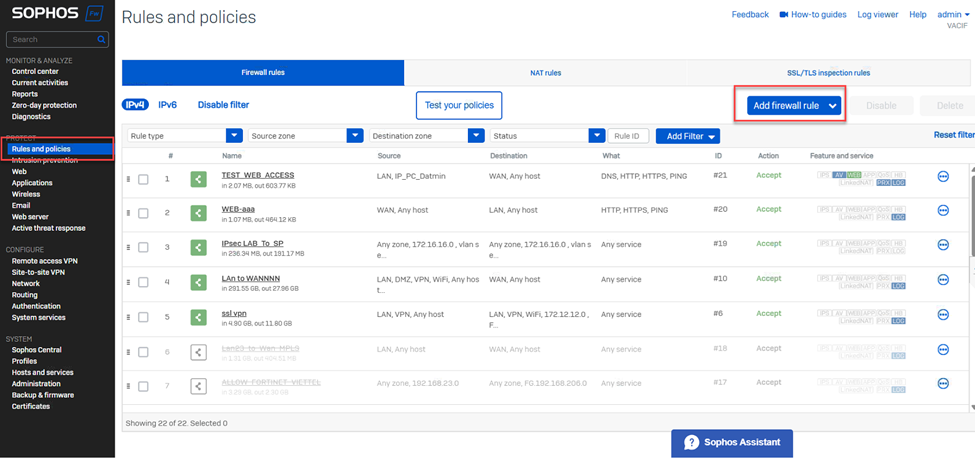Open more options for rule #21

click(x=943, y=178)
